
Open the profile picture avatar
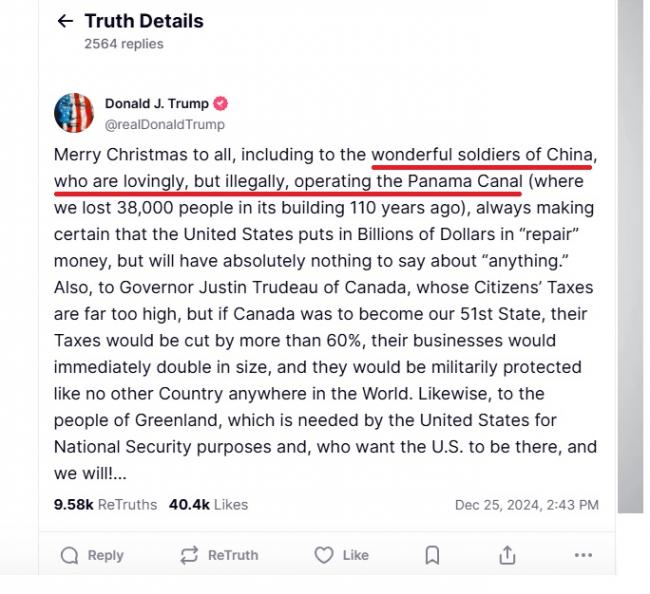pyautogui.click(x=74, y=113)
